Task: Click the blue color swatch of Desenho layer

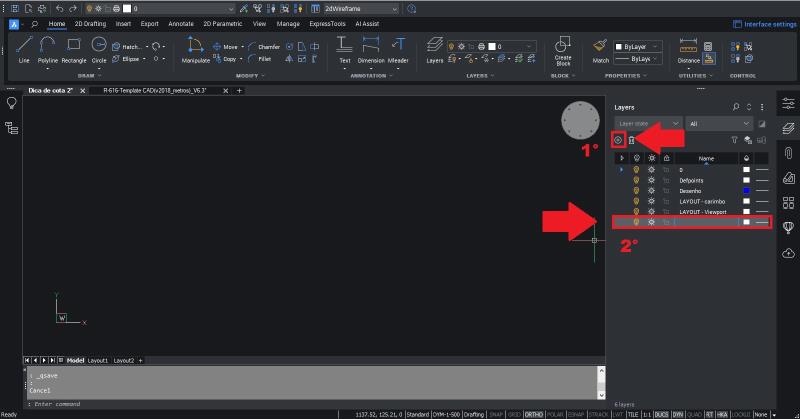Action: pyautogui.click(x=746, y=191)
